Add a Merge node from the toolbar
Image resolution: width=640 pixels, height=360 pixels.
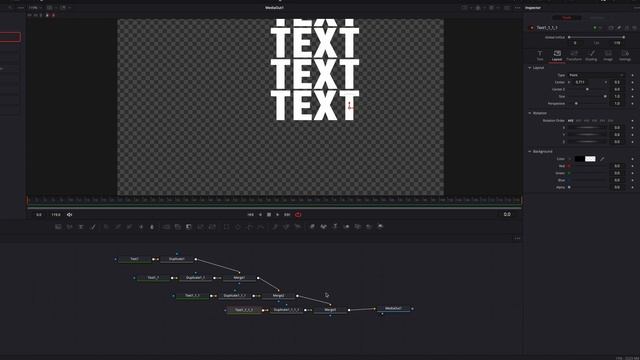coord(166,227)
